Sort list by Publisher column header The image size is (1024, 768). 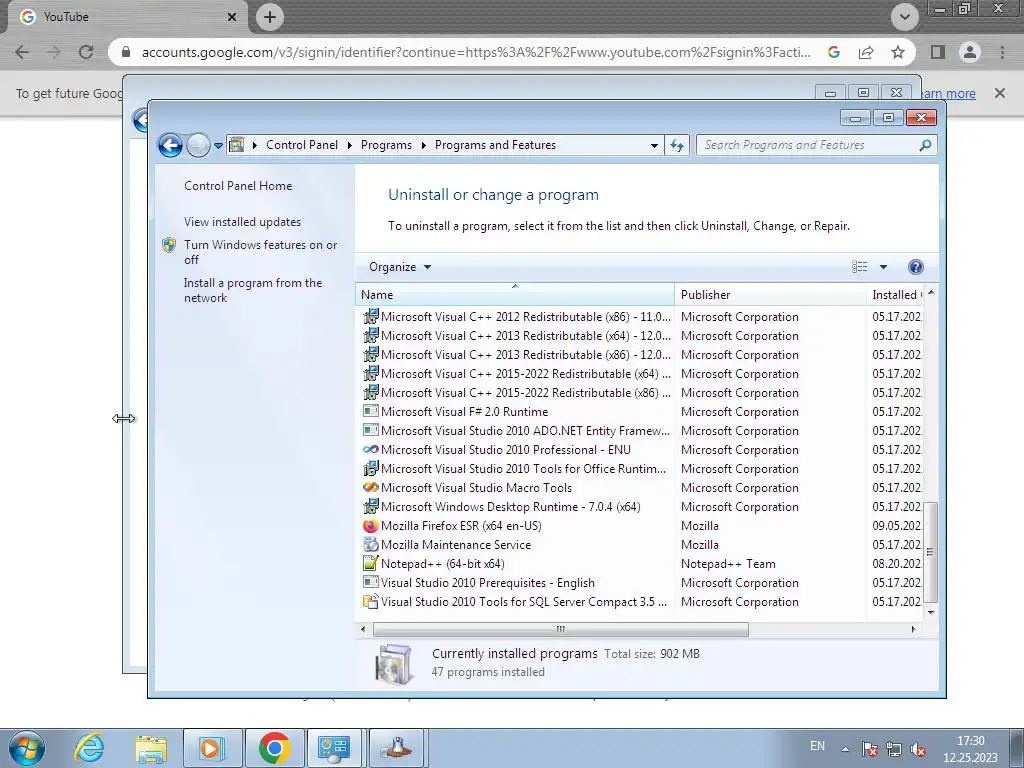click(x=771, y=295)
